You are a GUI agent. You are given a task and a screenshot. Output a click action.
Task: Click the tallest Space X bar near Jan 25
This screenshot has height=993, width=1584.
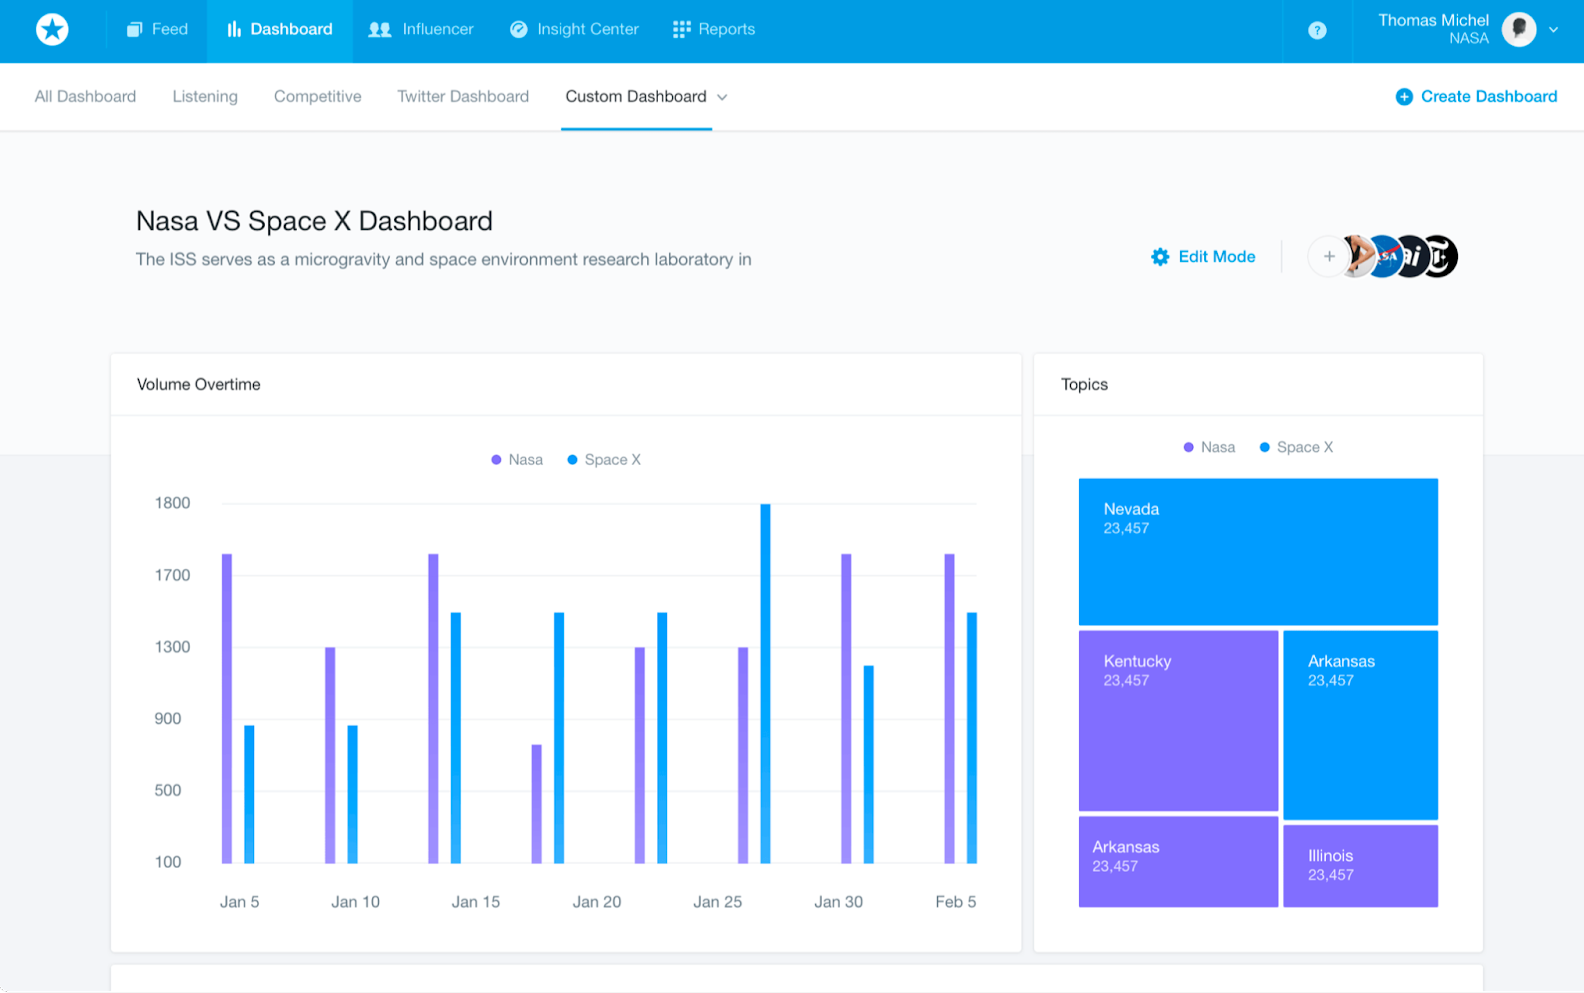point(765,684)
